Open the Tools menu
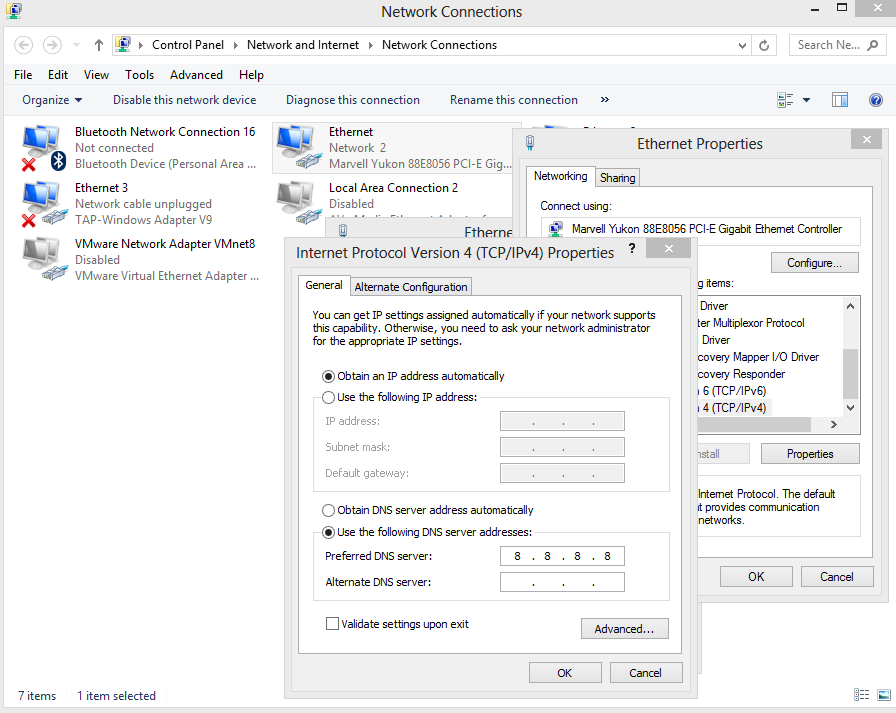Image resolution: width=896 pixels, height=713 pixels. tap(139, 75)
